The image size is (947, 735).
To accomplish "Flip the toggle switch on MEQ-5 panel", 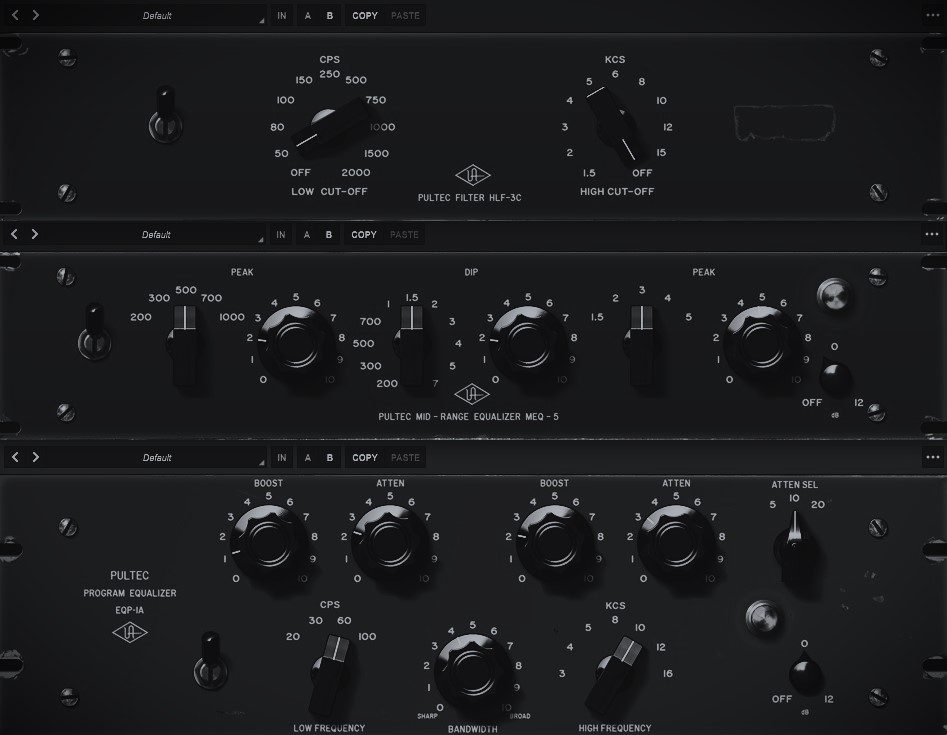I will 94,332.
